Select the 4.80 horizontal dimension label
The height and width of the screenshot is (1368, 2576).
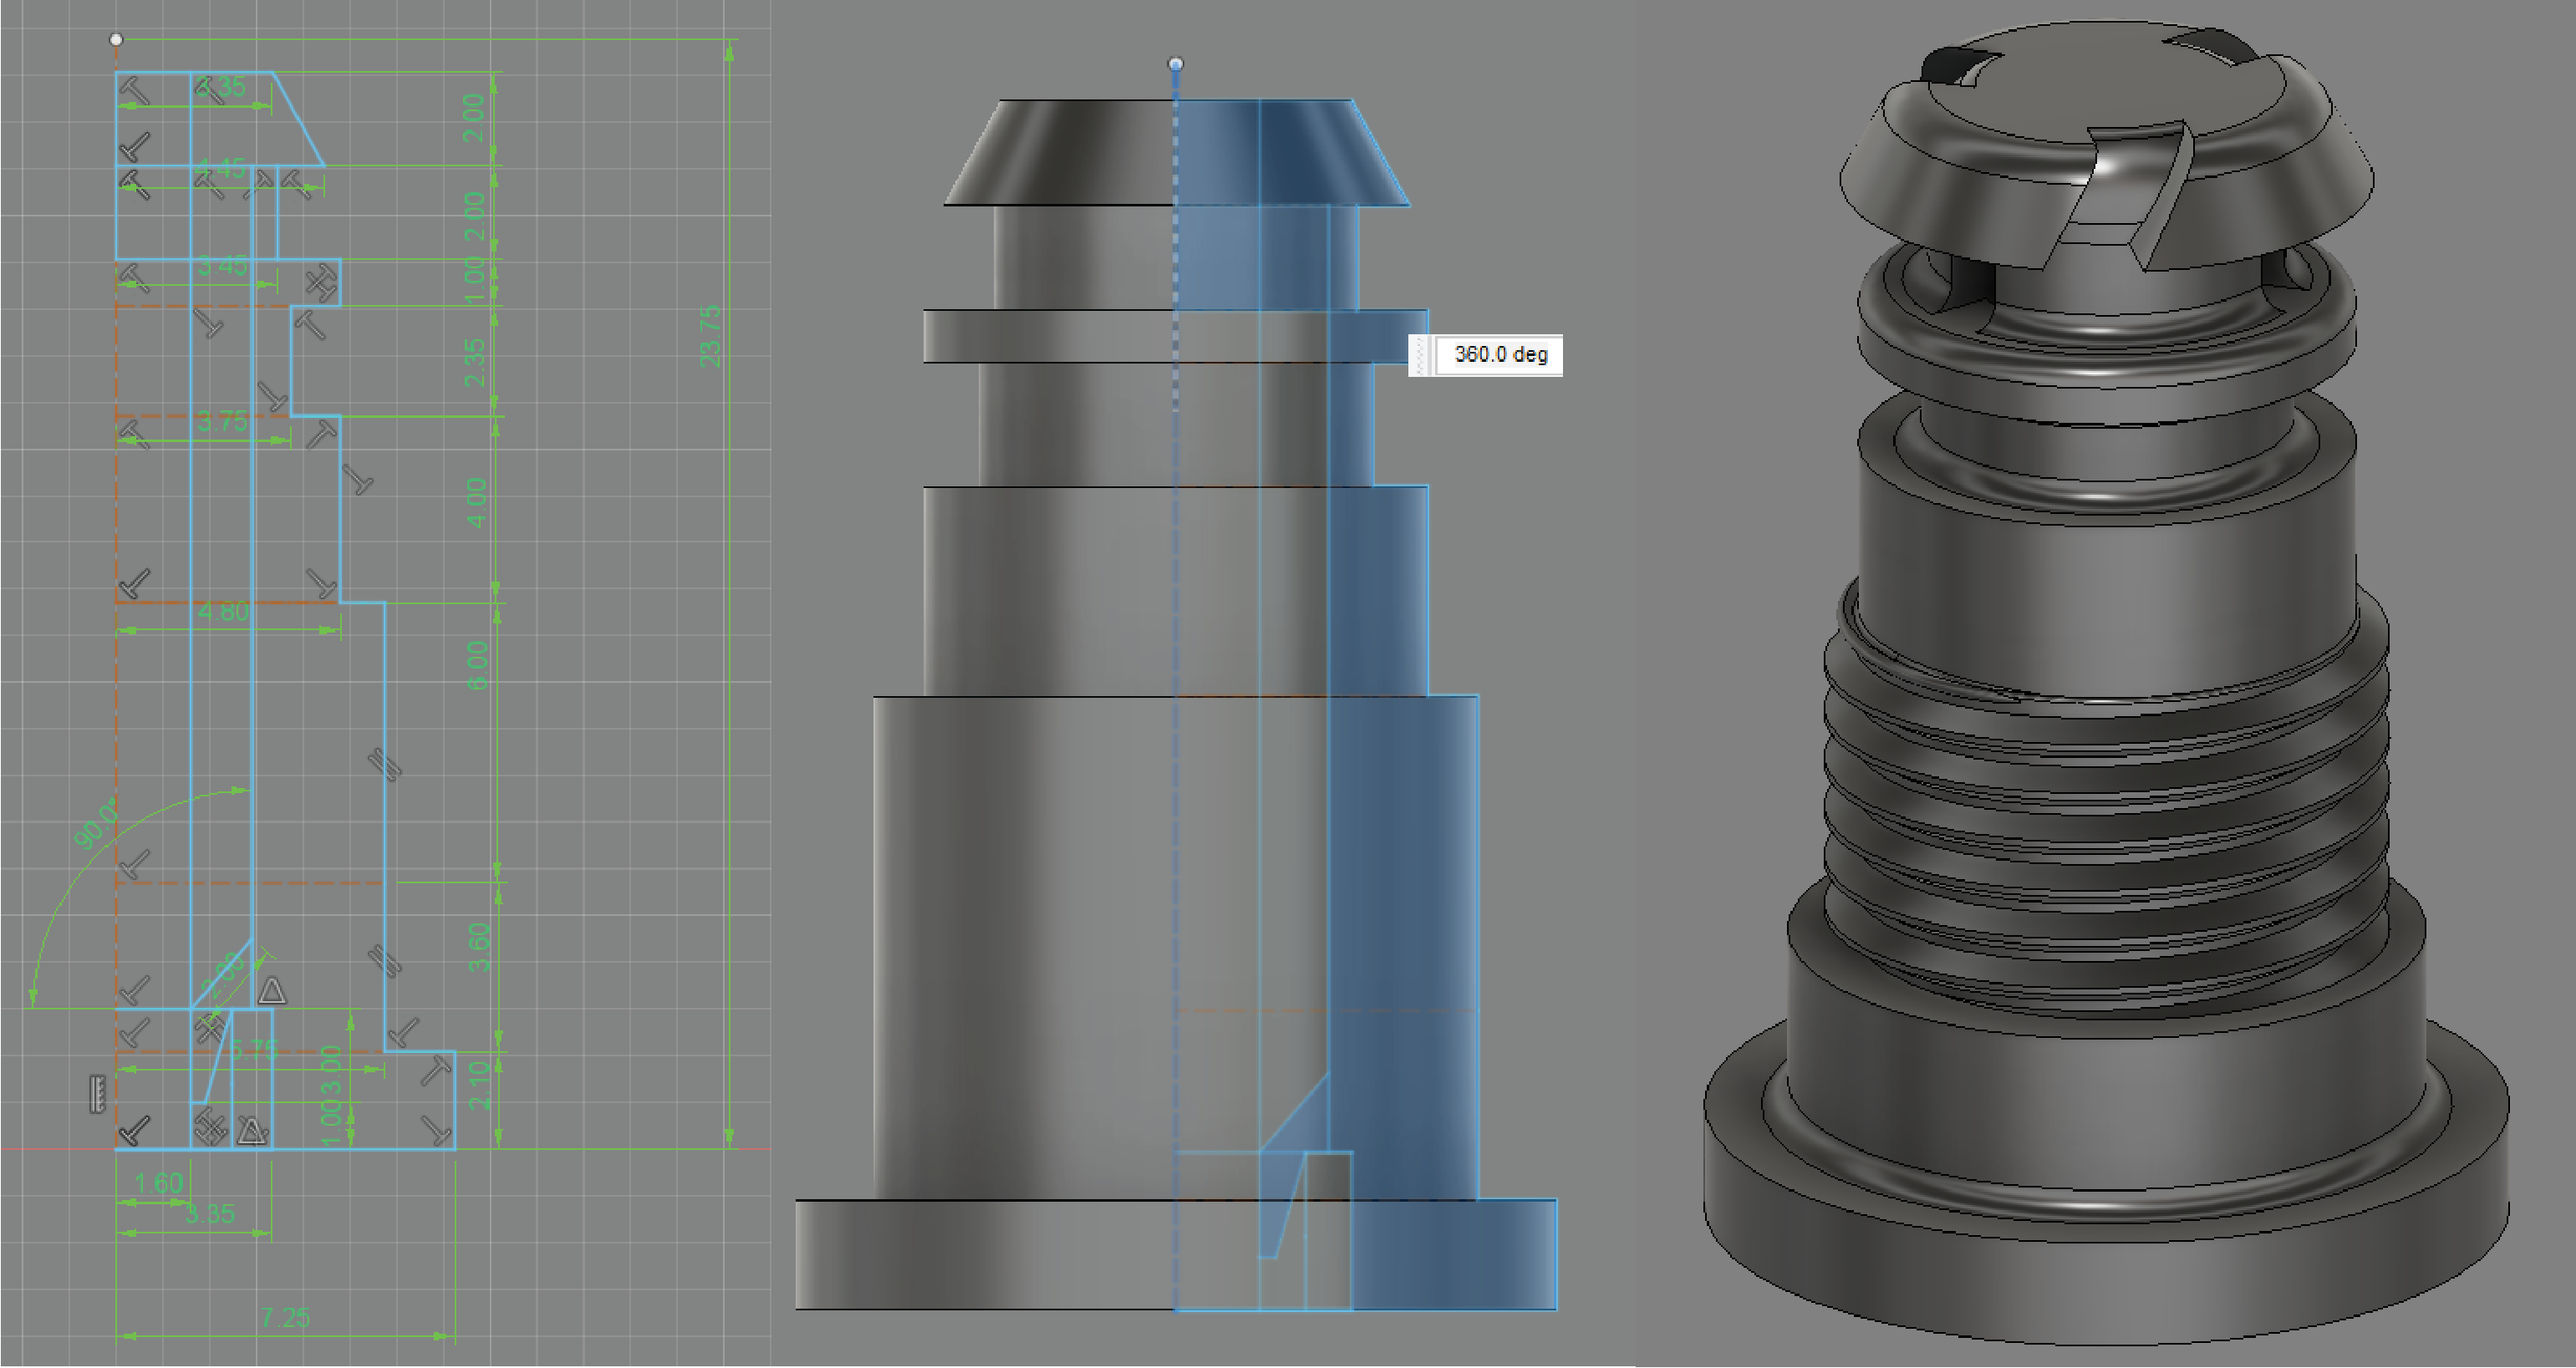point(222,611)
